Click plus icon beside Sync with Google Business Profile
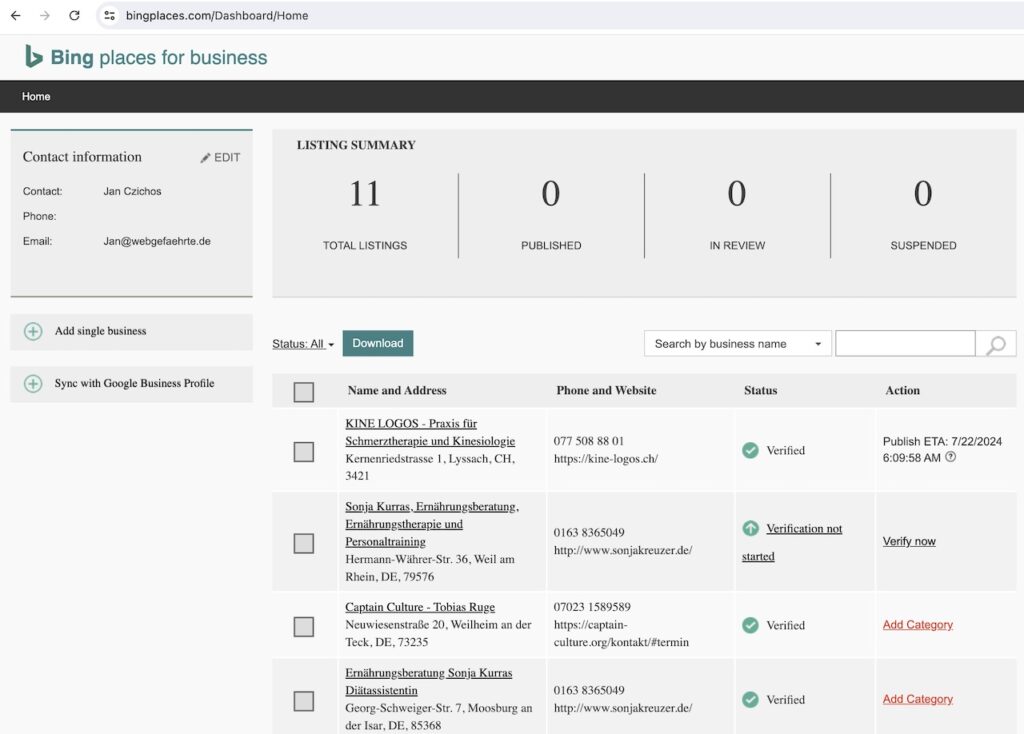 33,383
